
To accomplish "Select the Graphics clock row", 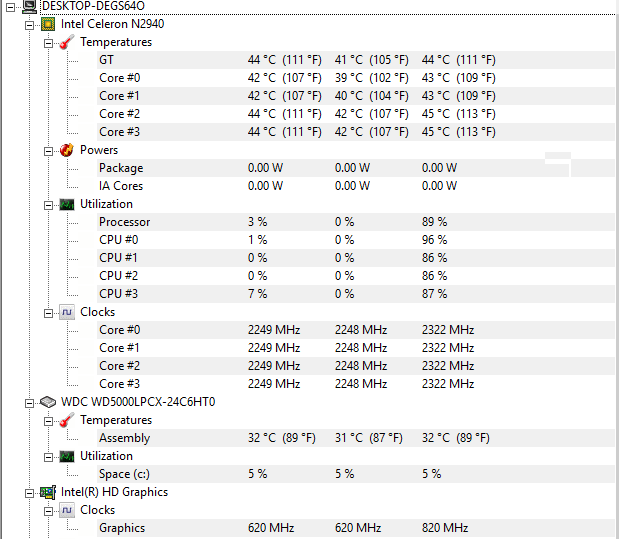I will coord(122,528).
